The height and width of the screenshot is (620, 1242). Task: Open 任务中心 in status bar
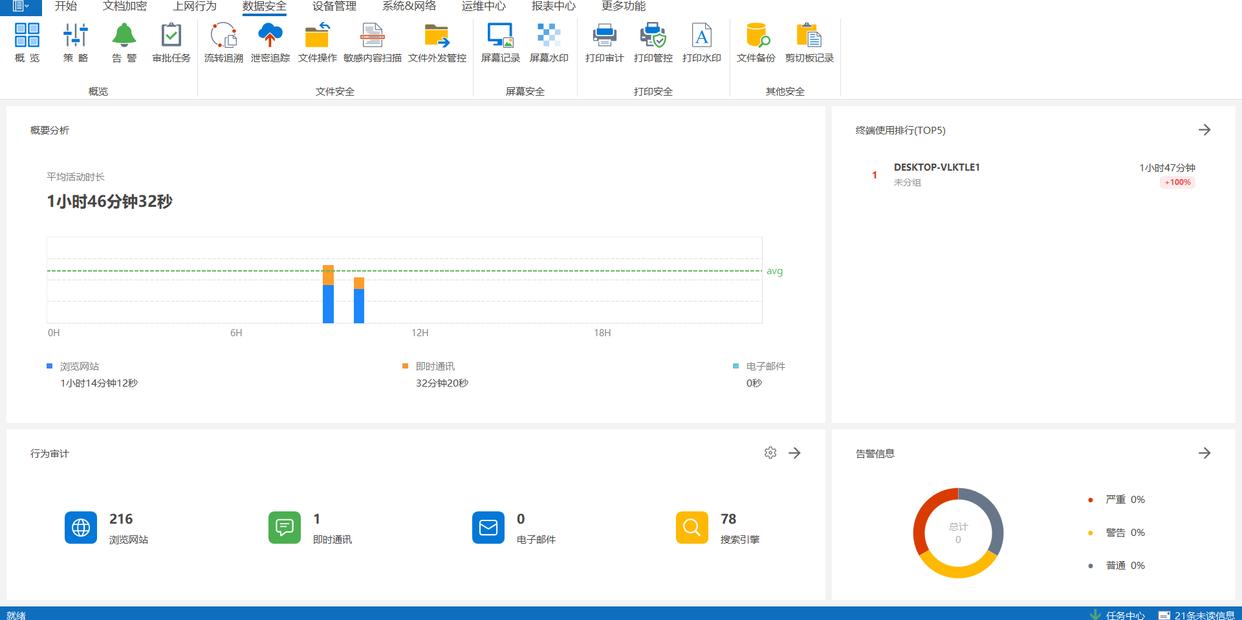click(x=1117, y=614)
